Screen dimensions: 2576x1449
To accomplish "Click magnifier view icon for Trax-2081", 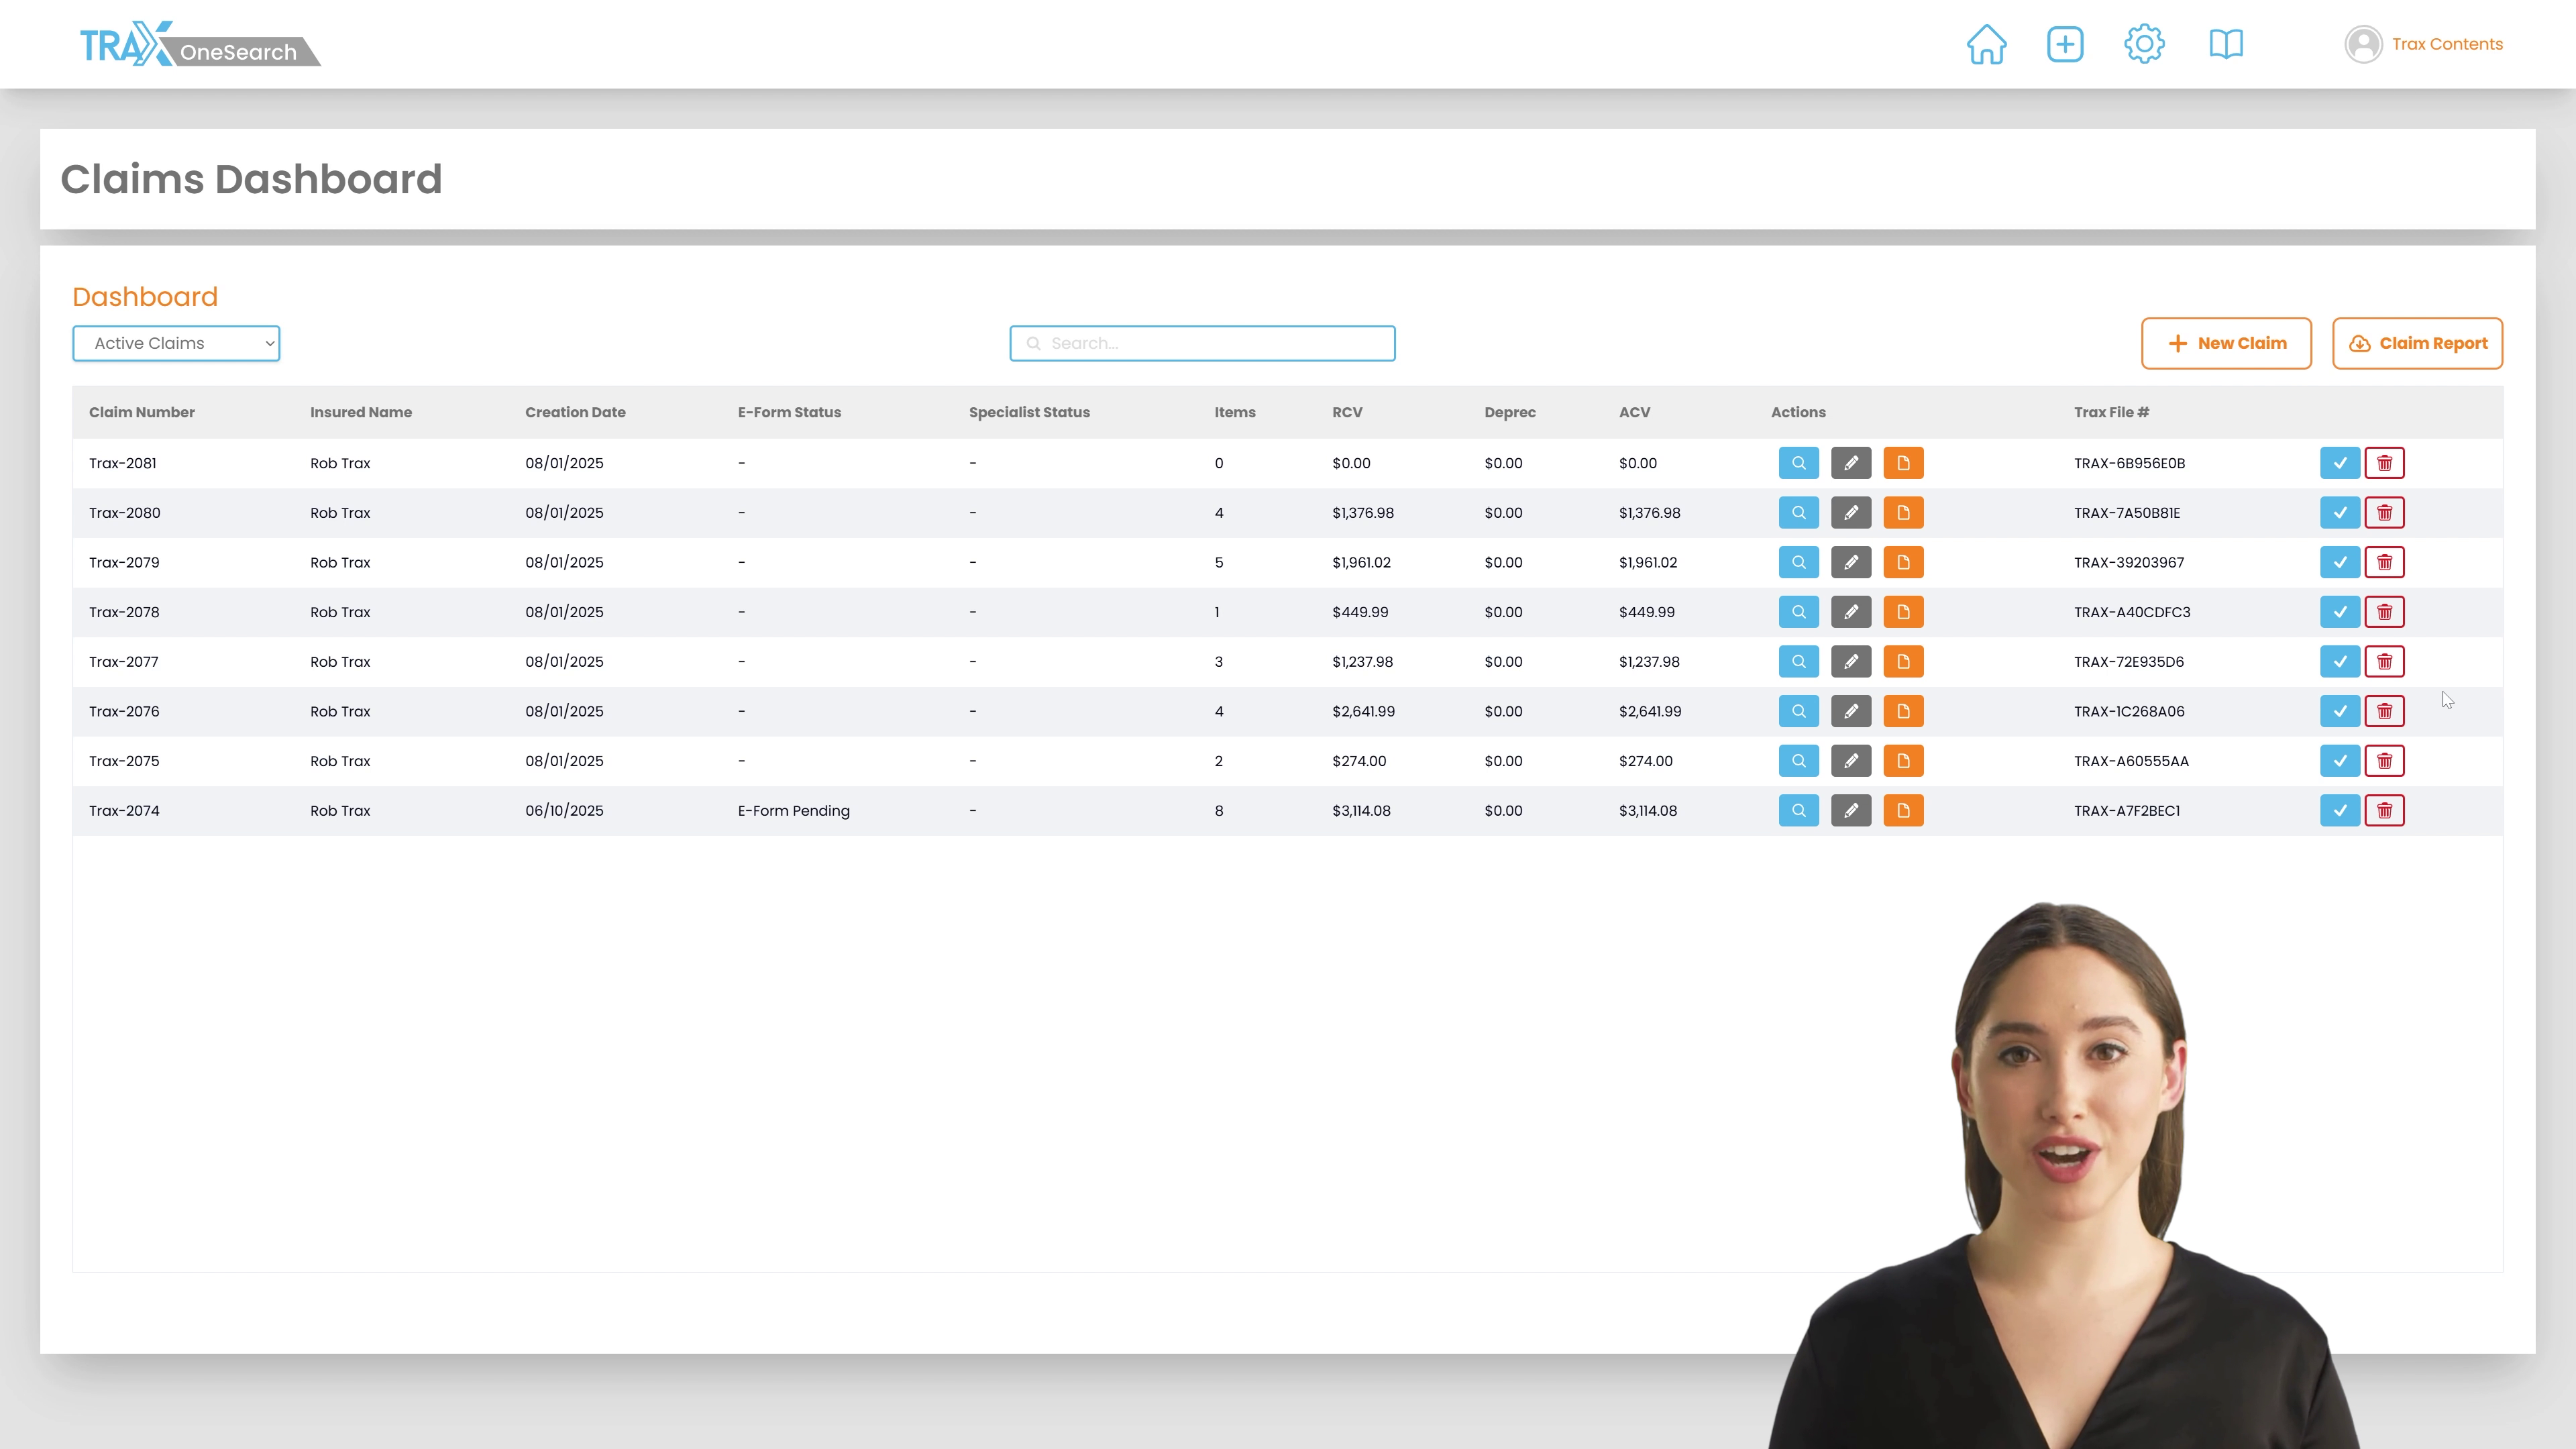I will pos(1798,463).
